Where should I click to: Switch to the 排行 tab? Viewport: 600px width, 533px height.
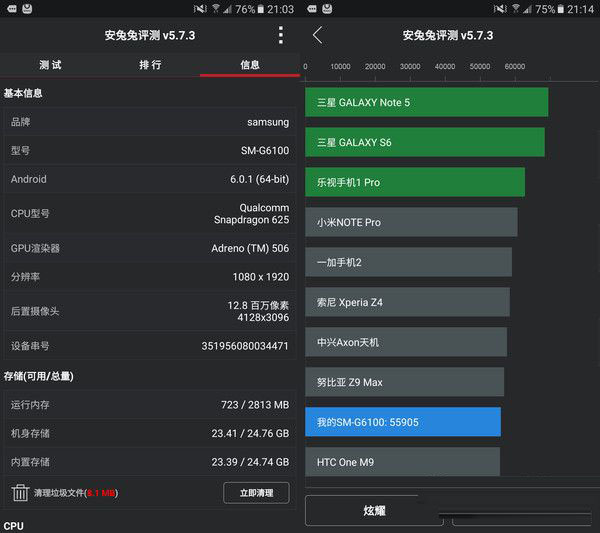point(150,65)
